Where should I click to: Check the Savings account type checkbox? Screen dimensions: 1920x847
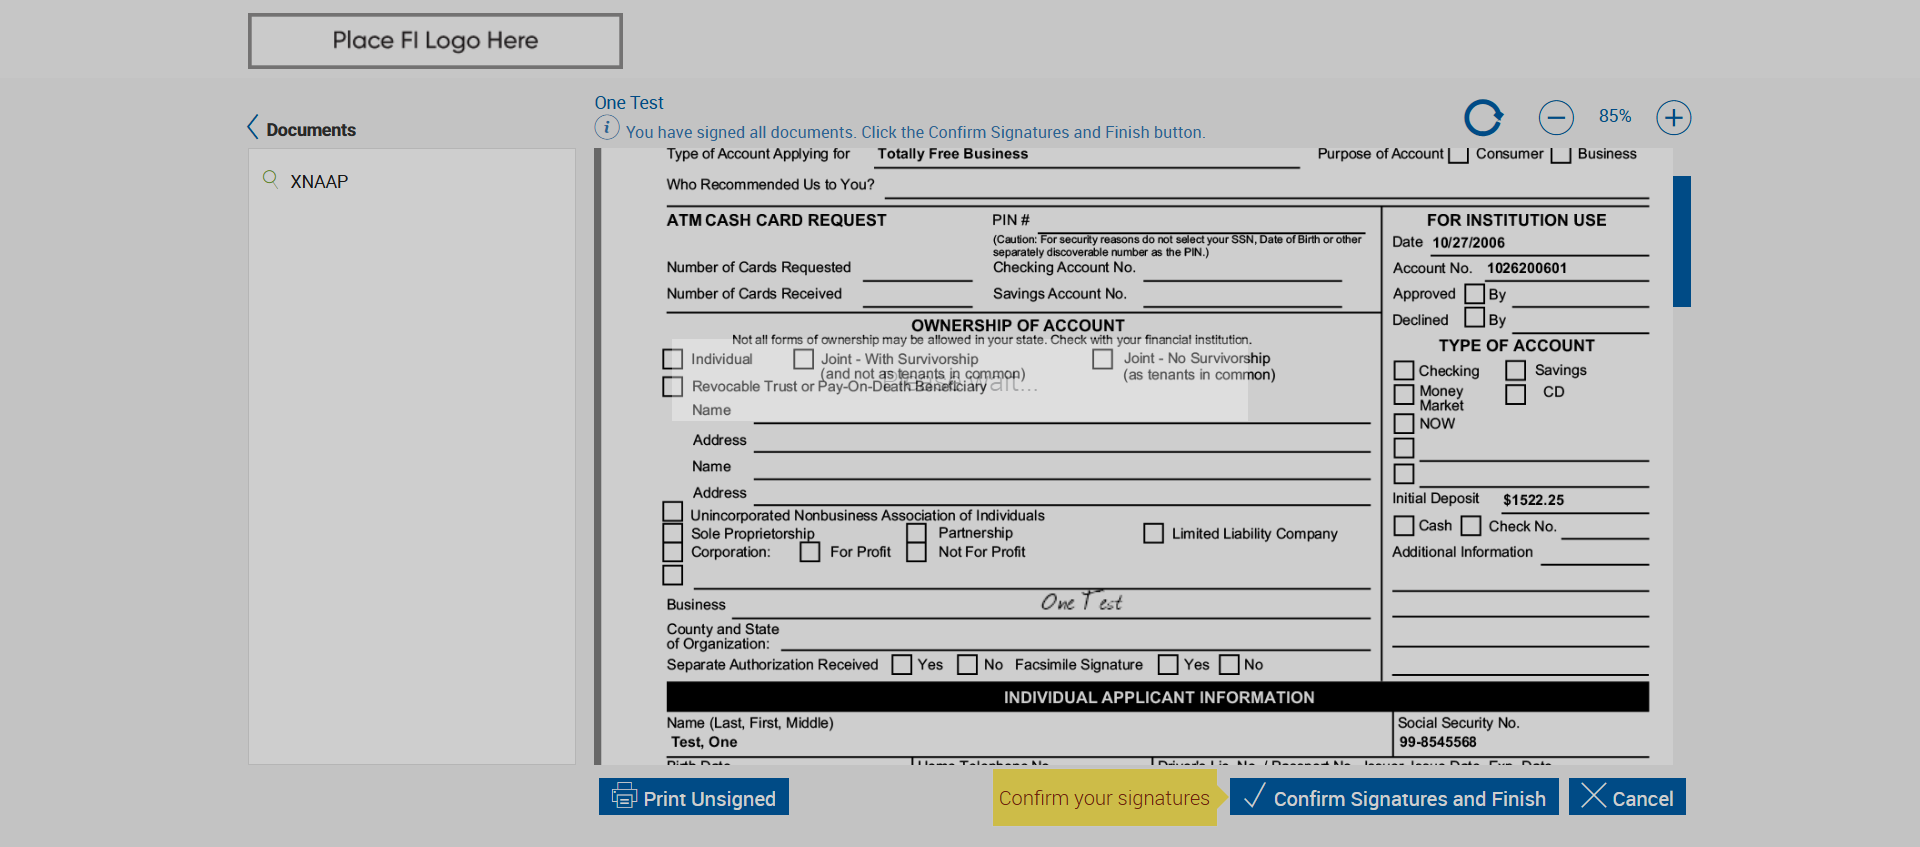tap(1516, 370)
